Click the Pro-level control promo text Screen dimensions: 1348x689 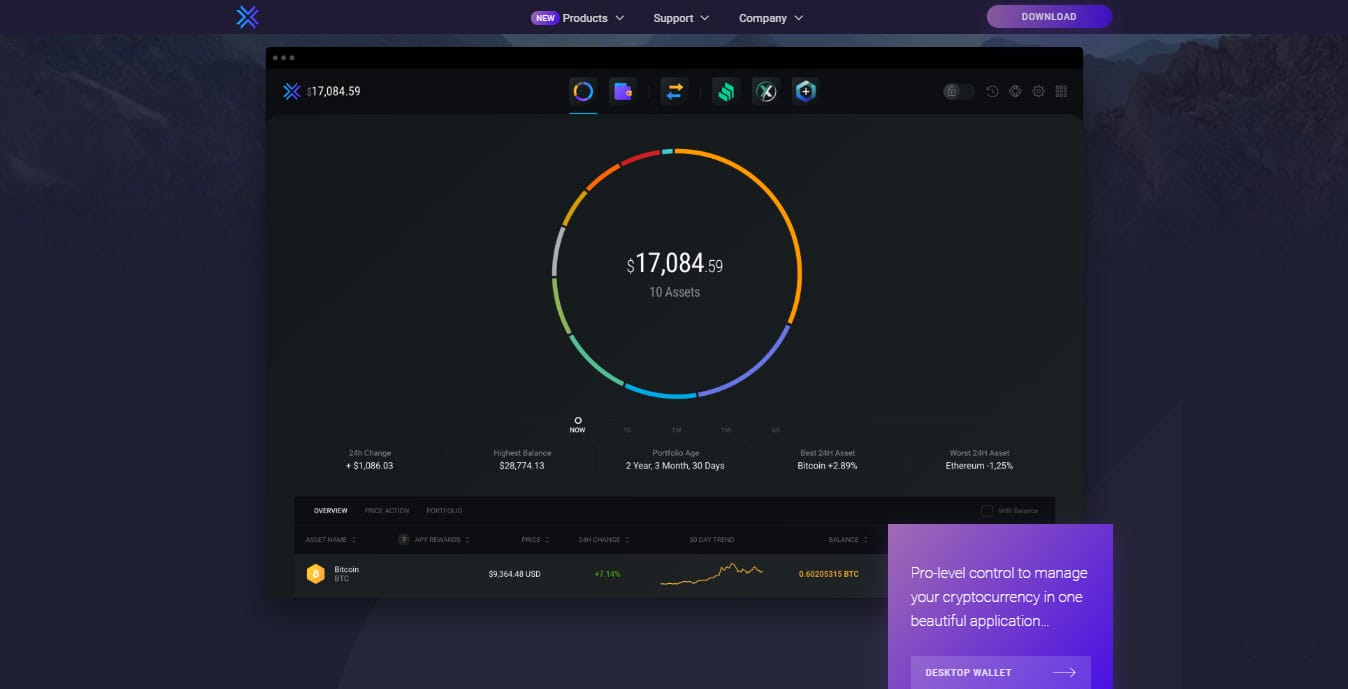pyautogui.click(x=999, y=597)
